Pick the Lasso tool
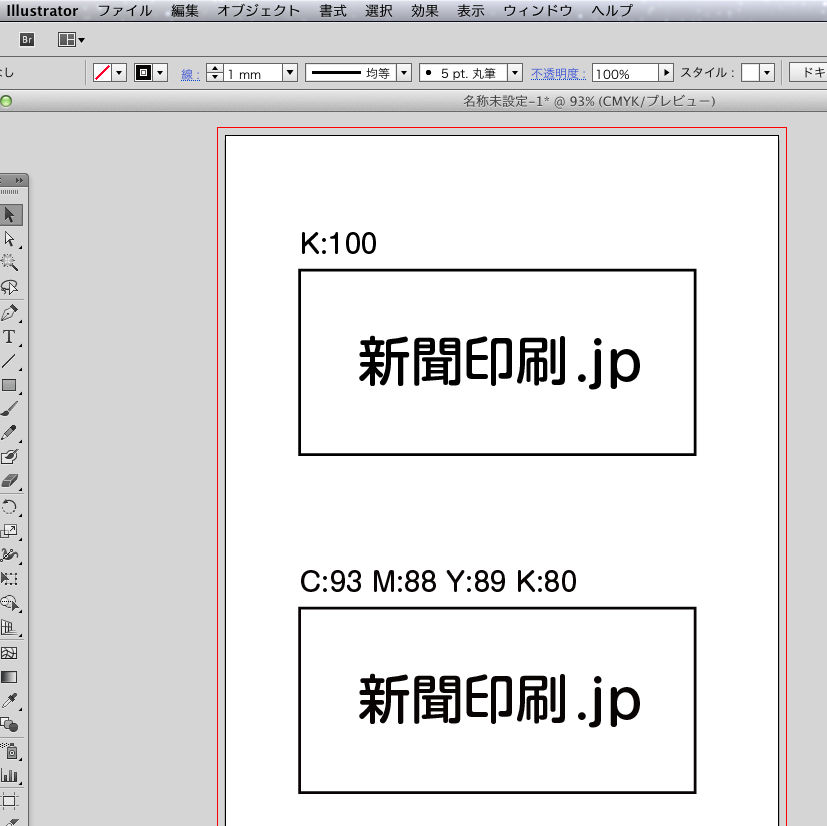Screen dimensions: 827x826 pyautogui.click(x=10, y=286)
